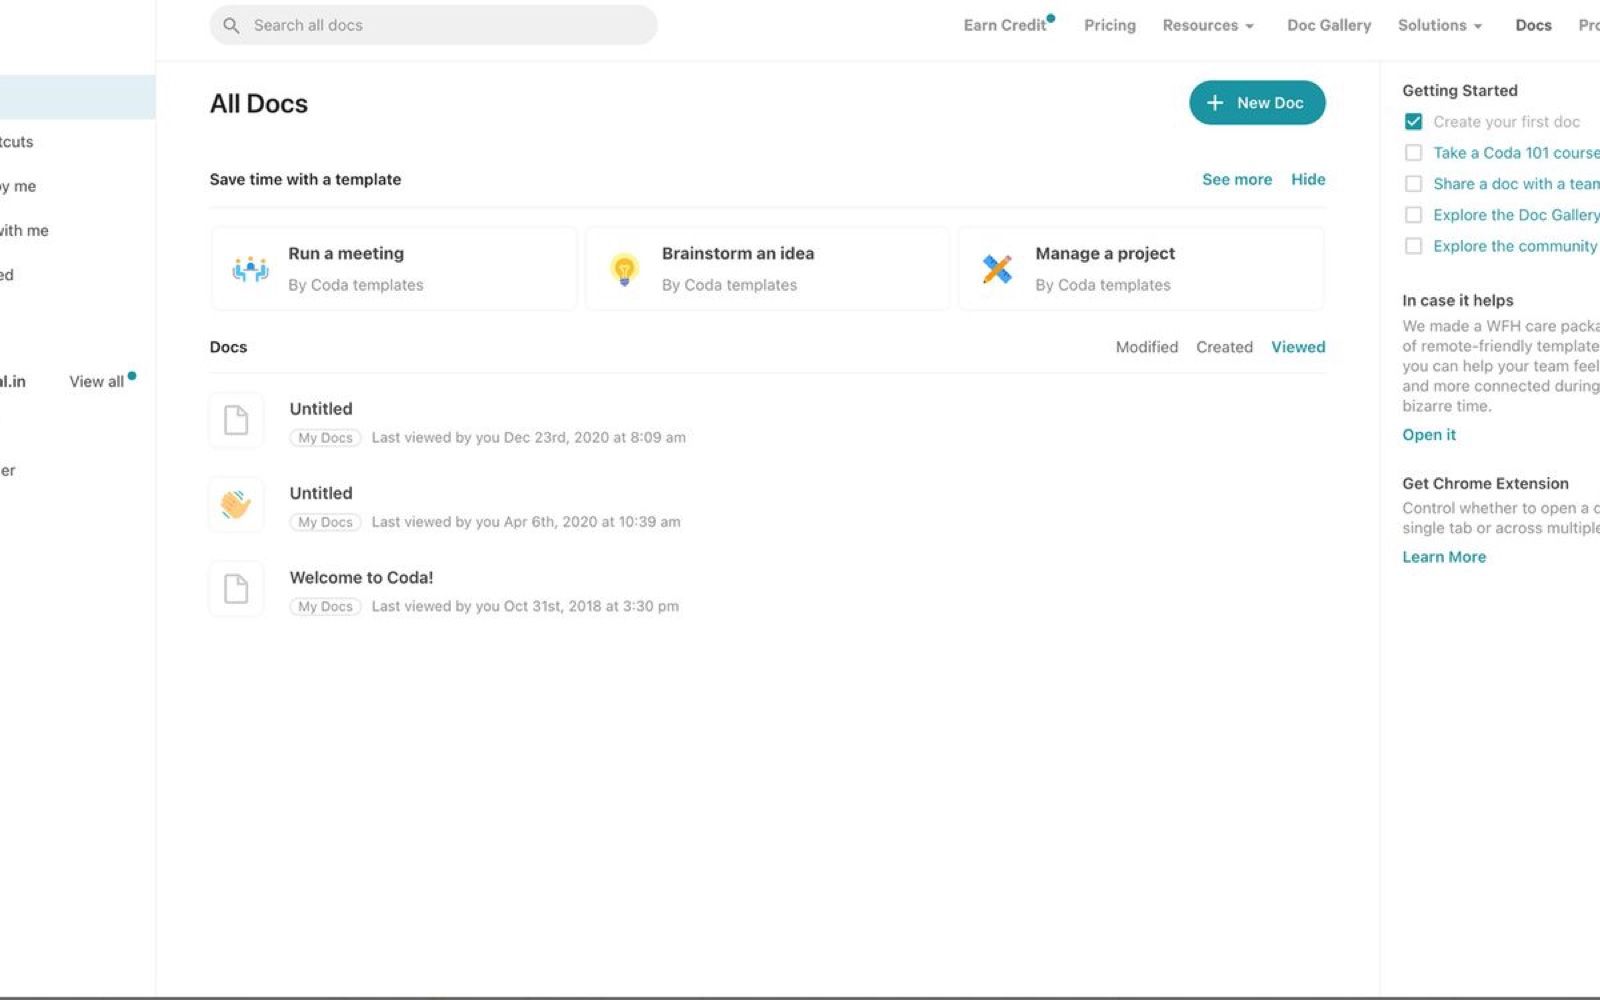This screenshot has height=1000, width=1600.
Task: Open Take a Coda 101 course link
Action: click(x=1516, y=153)
